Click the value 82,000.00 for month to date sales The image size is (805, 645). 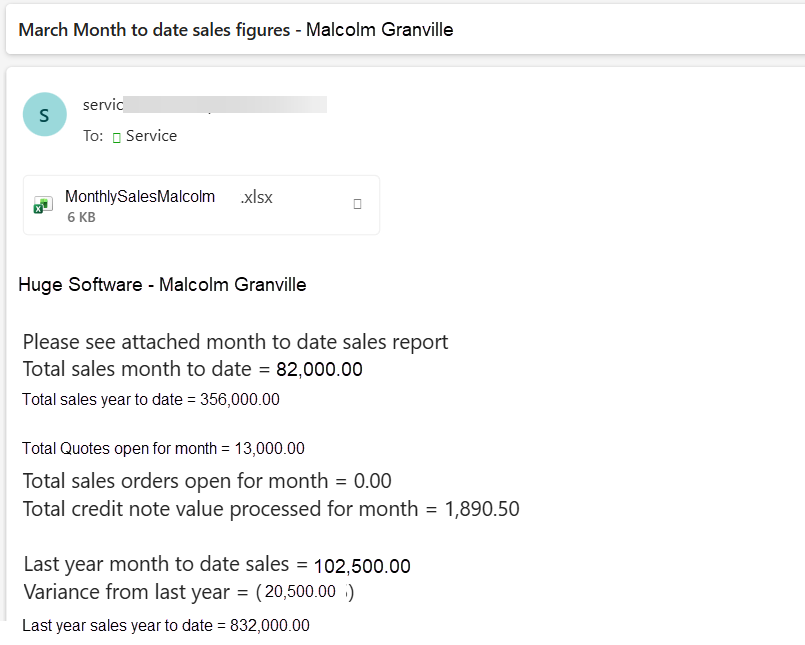tap(319, 369)
